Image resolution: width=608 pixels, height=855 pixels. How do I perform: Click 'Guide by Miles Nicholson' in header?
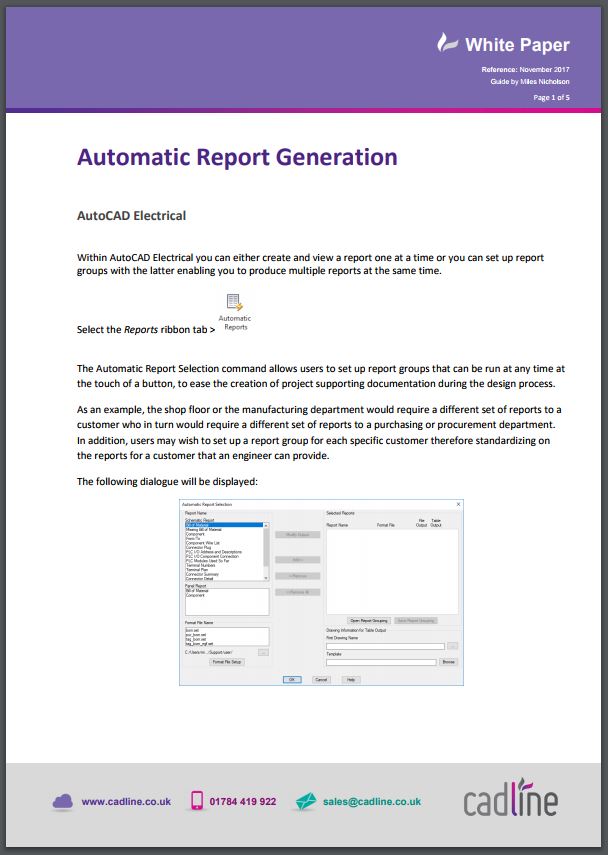click(530, 81)
